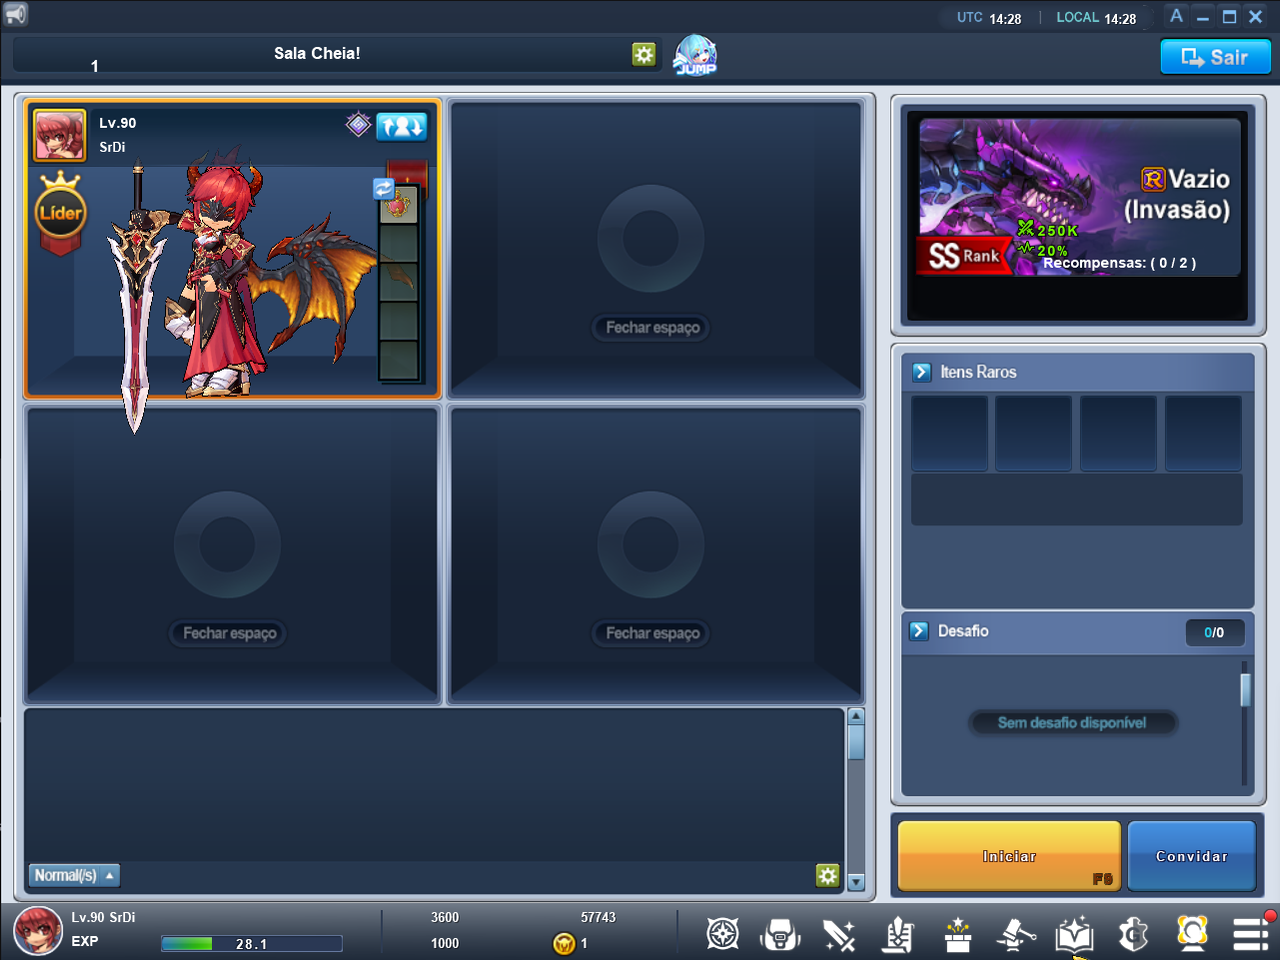Click the Desafio 0/0 counter
Viewport: 1280px width, 960px height.
(1215, 633)
